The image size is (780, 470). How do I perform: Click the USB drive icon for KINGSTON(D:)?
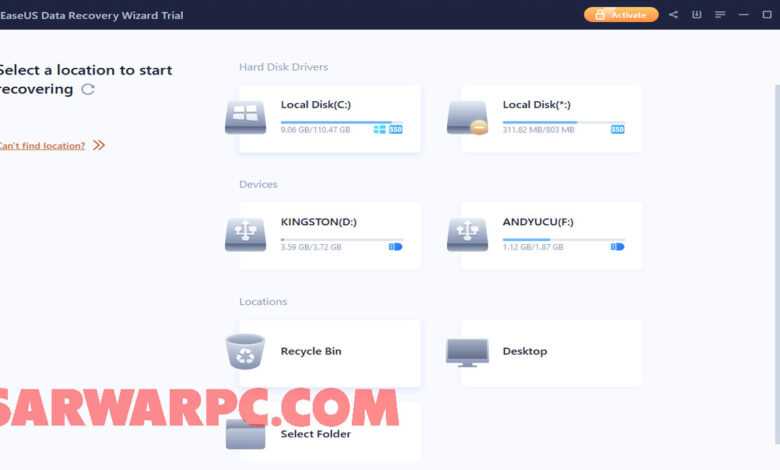coord(245,234)
